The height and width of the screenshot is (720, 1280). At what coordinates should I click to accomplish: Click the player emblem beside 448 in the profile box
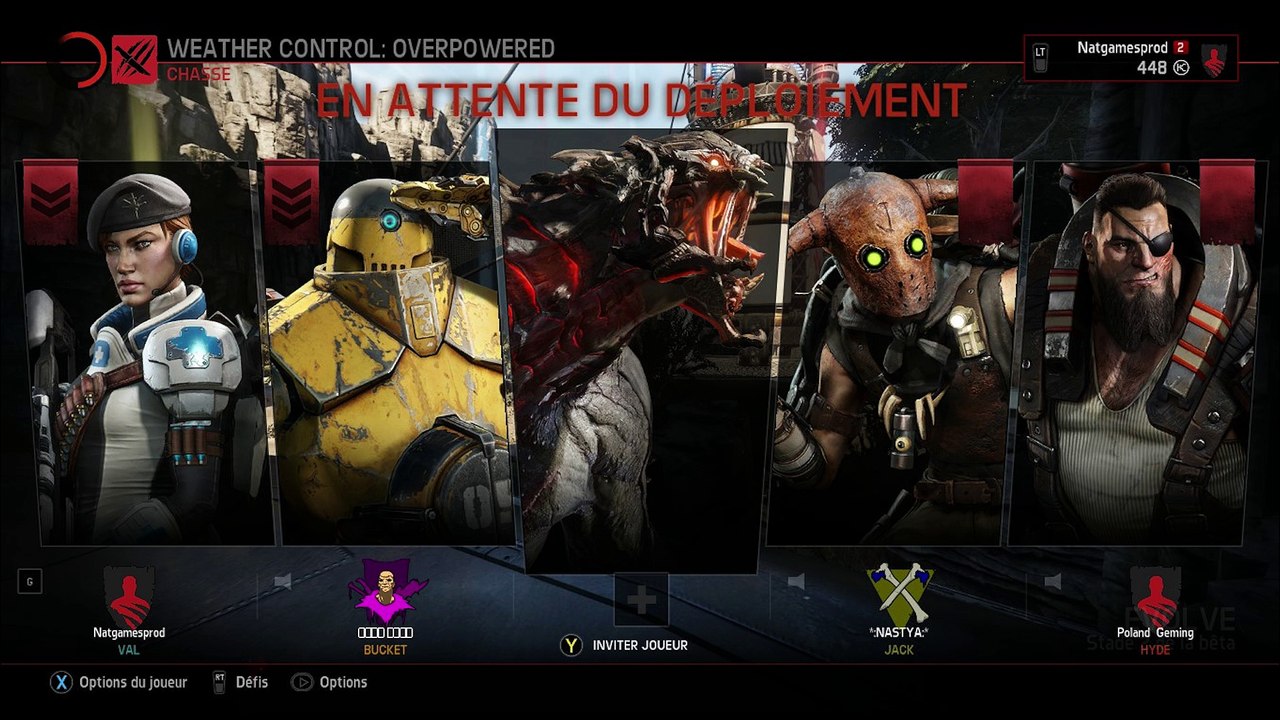[x=1214, y=59]
